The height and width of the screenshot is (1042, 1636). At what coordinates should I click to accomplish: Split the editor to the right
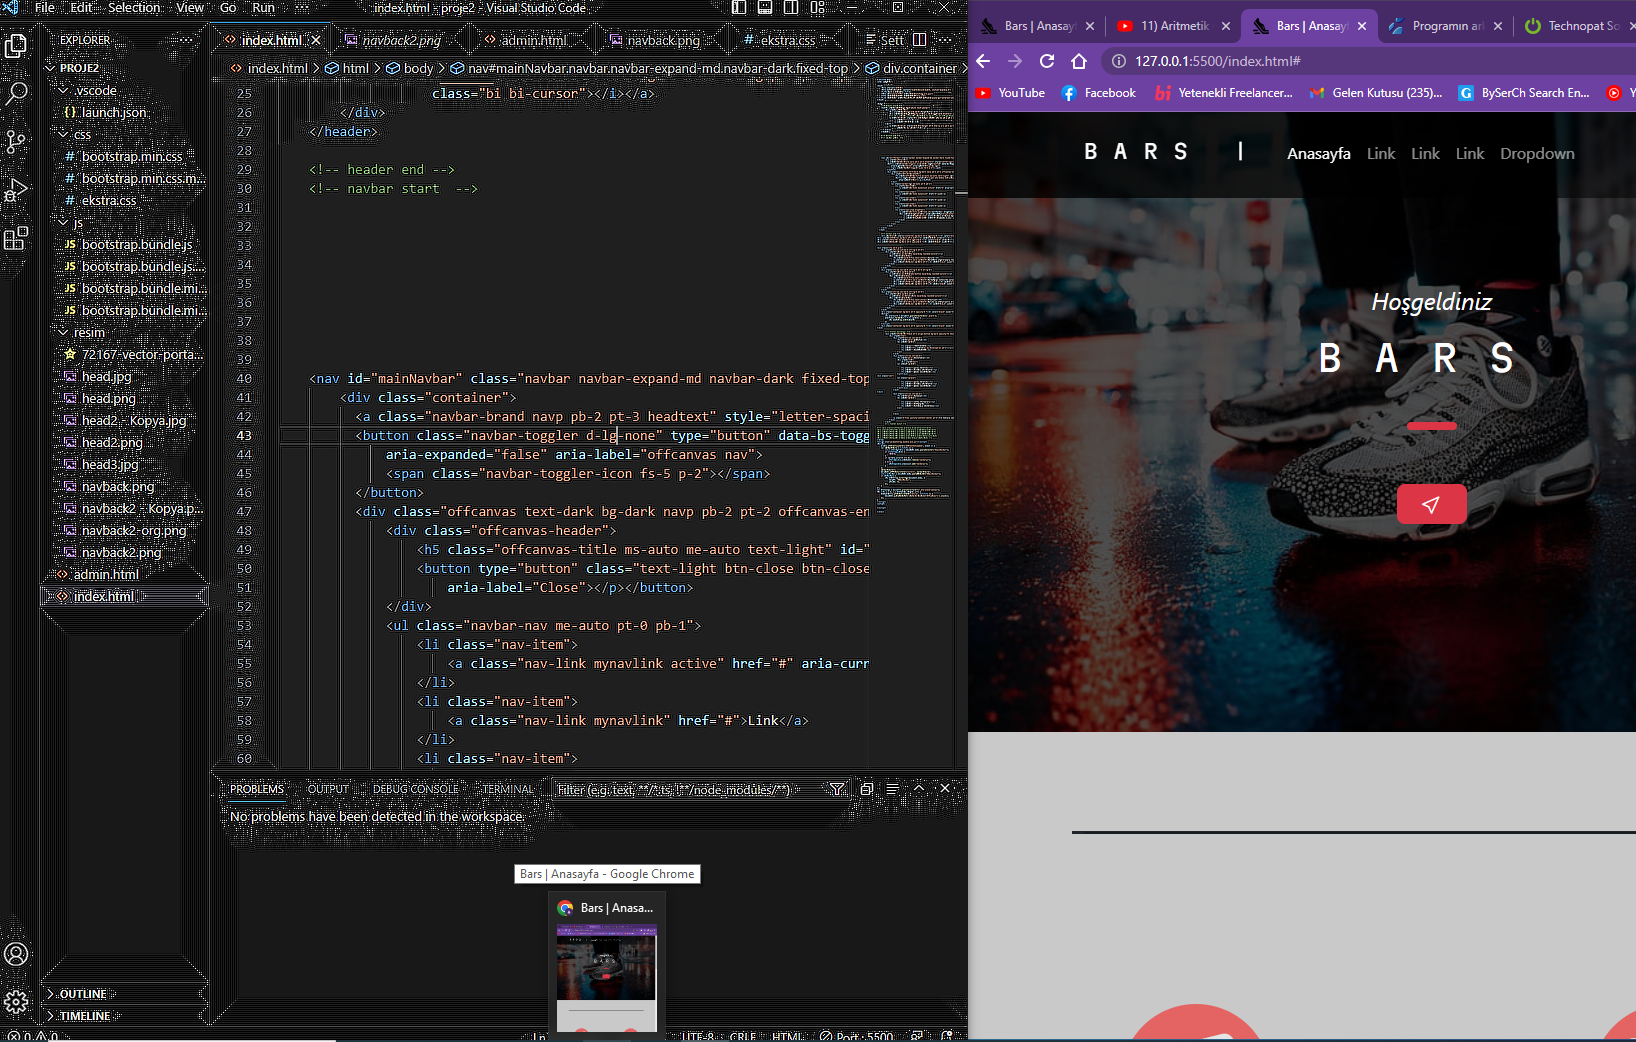click(919, 40)
